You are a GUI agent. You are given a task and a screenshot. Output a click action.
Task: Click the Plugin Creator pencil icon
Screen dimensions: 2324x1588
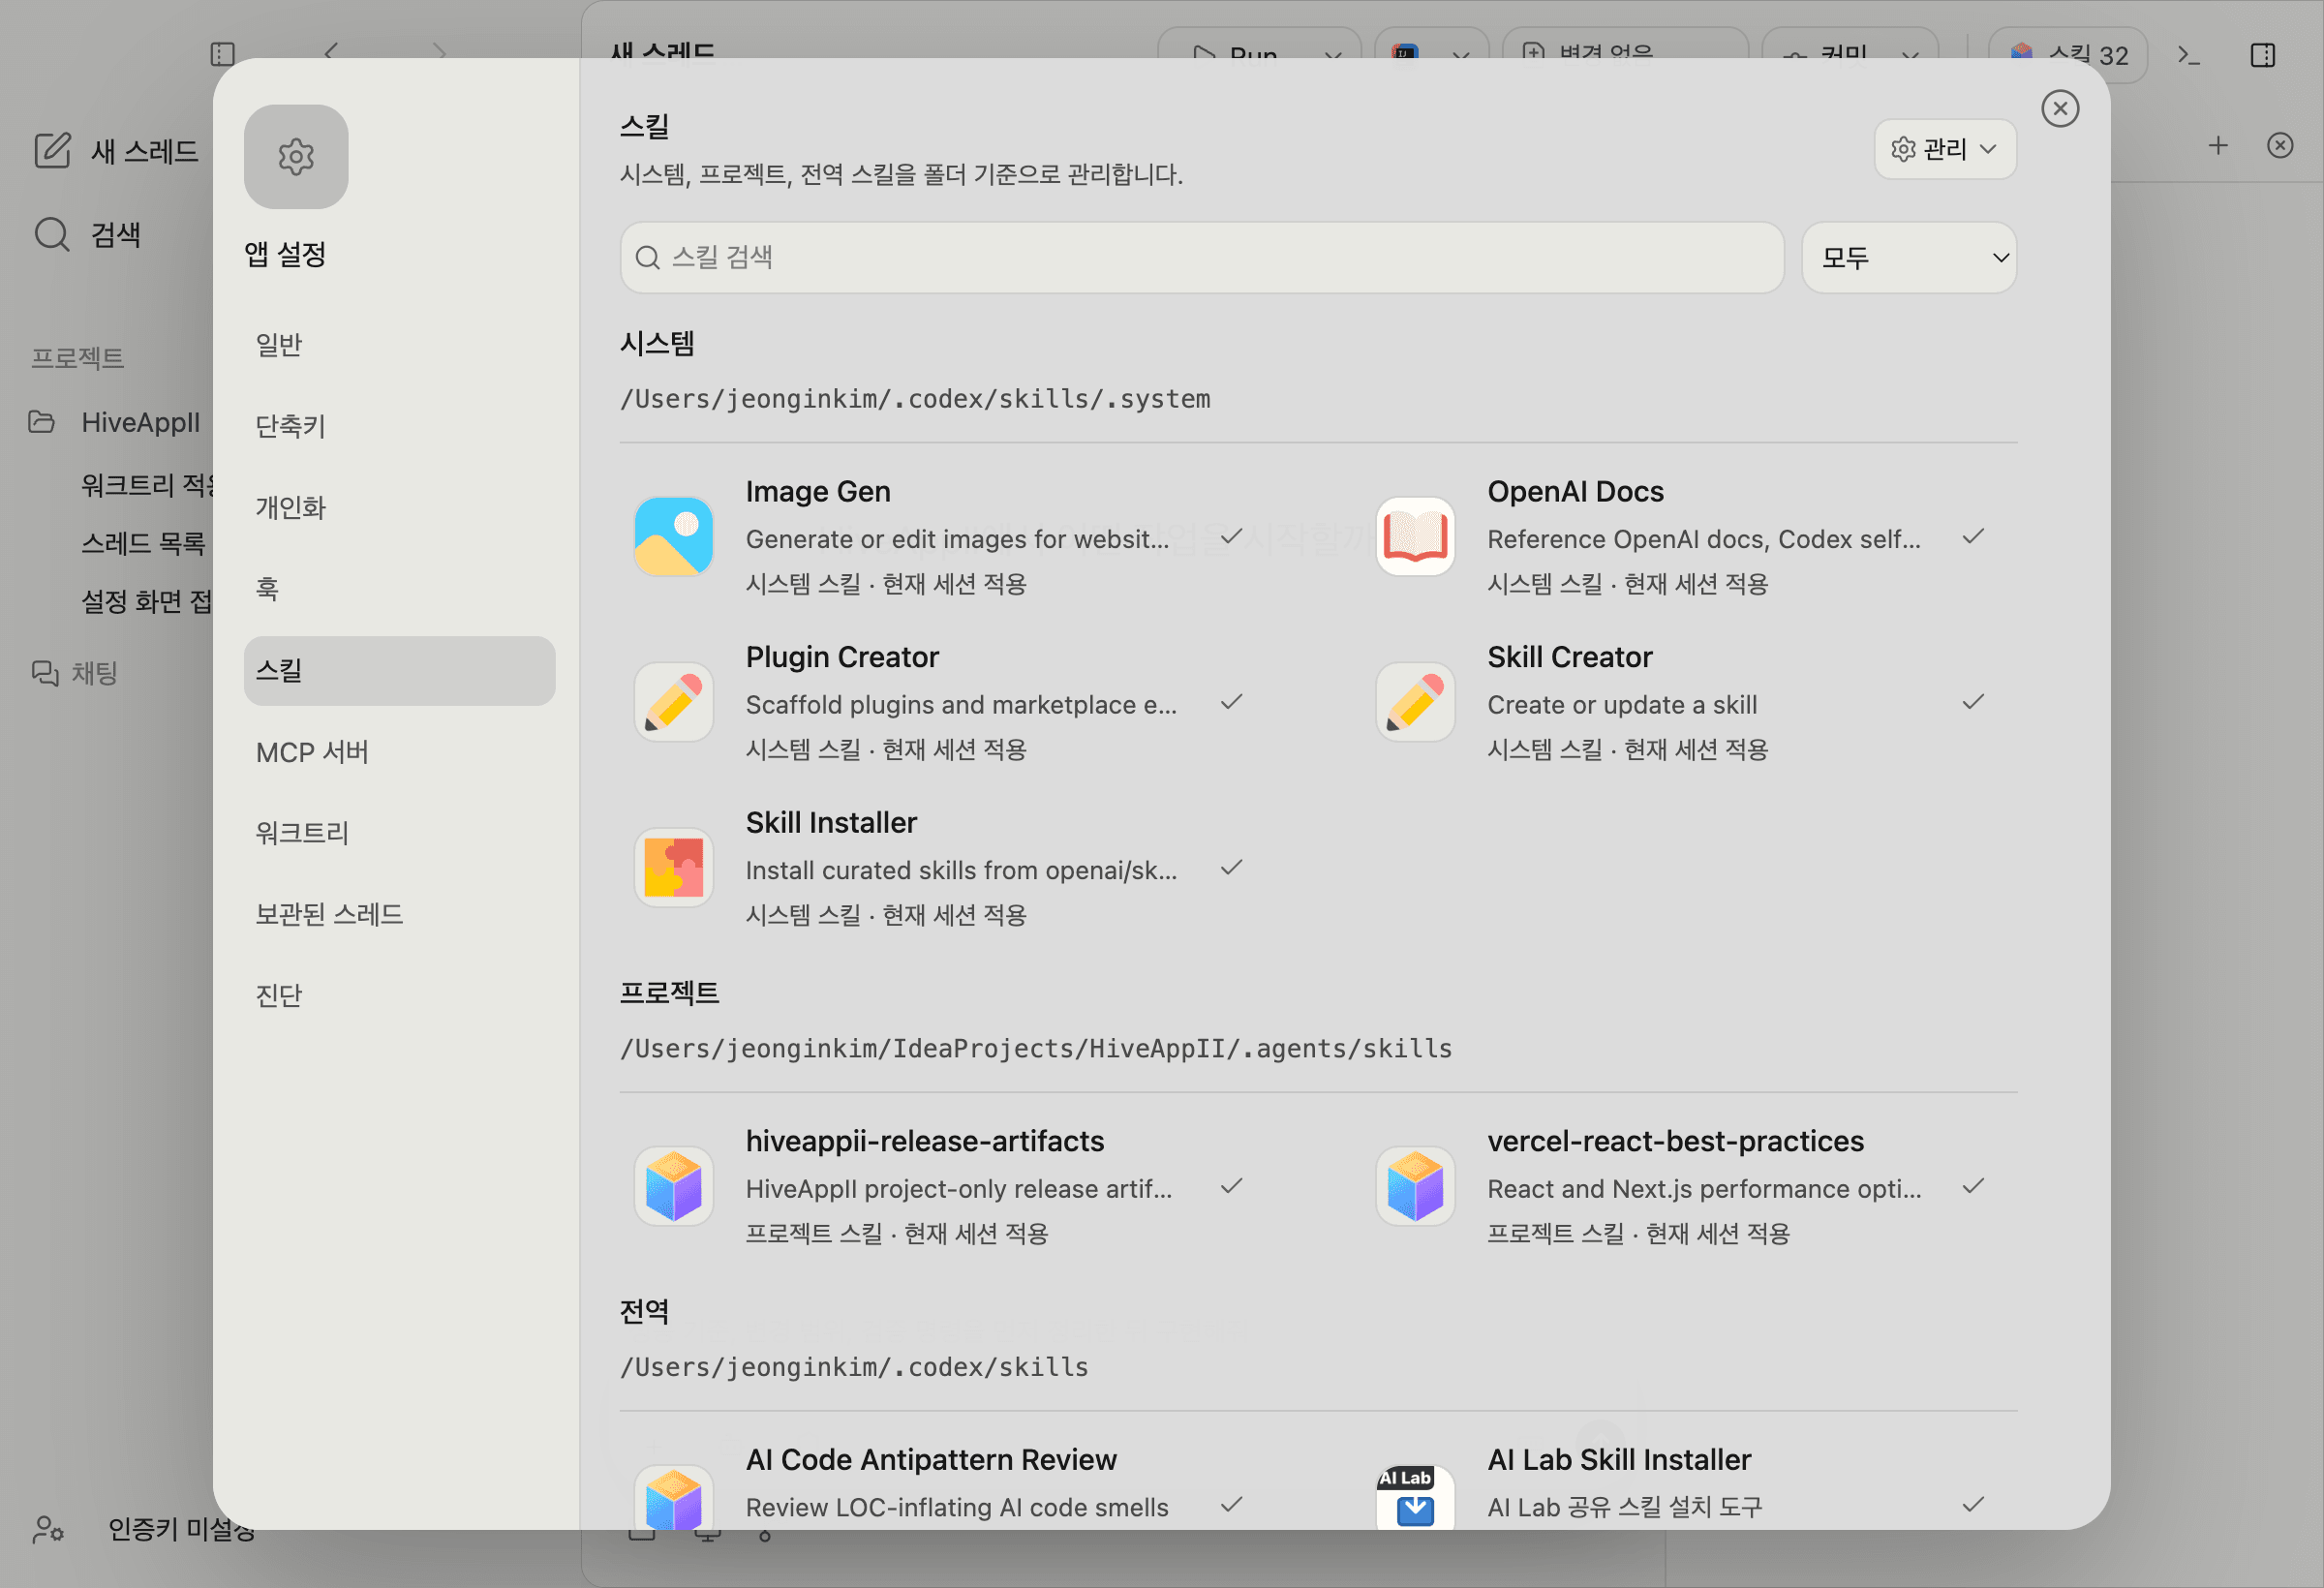pos(673,701)
